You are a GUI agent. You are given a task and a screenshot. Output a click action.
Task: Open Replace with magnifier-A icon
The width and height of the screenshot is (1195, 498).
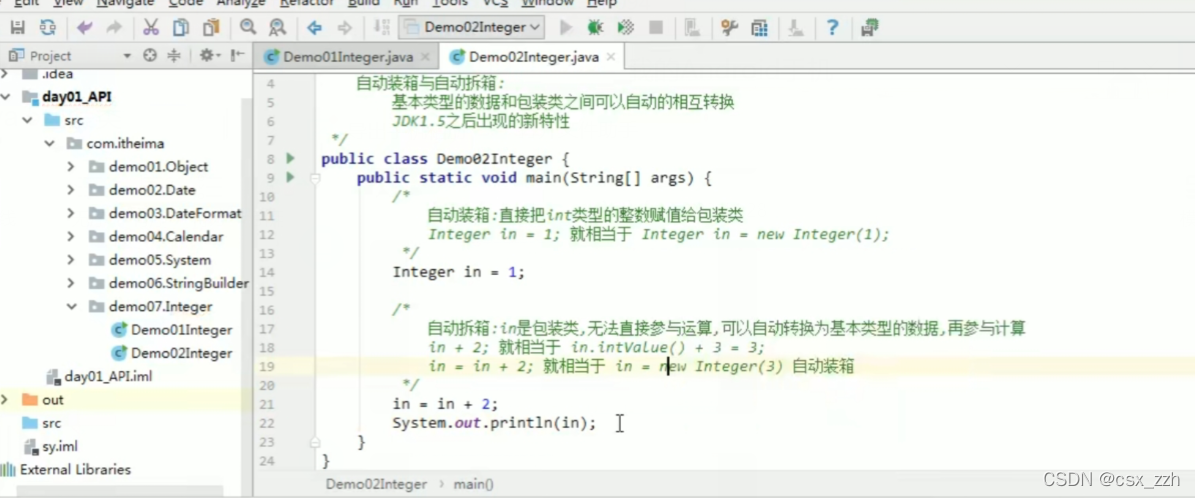tap(277, 27)
